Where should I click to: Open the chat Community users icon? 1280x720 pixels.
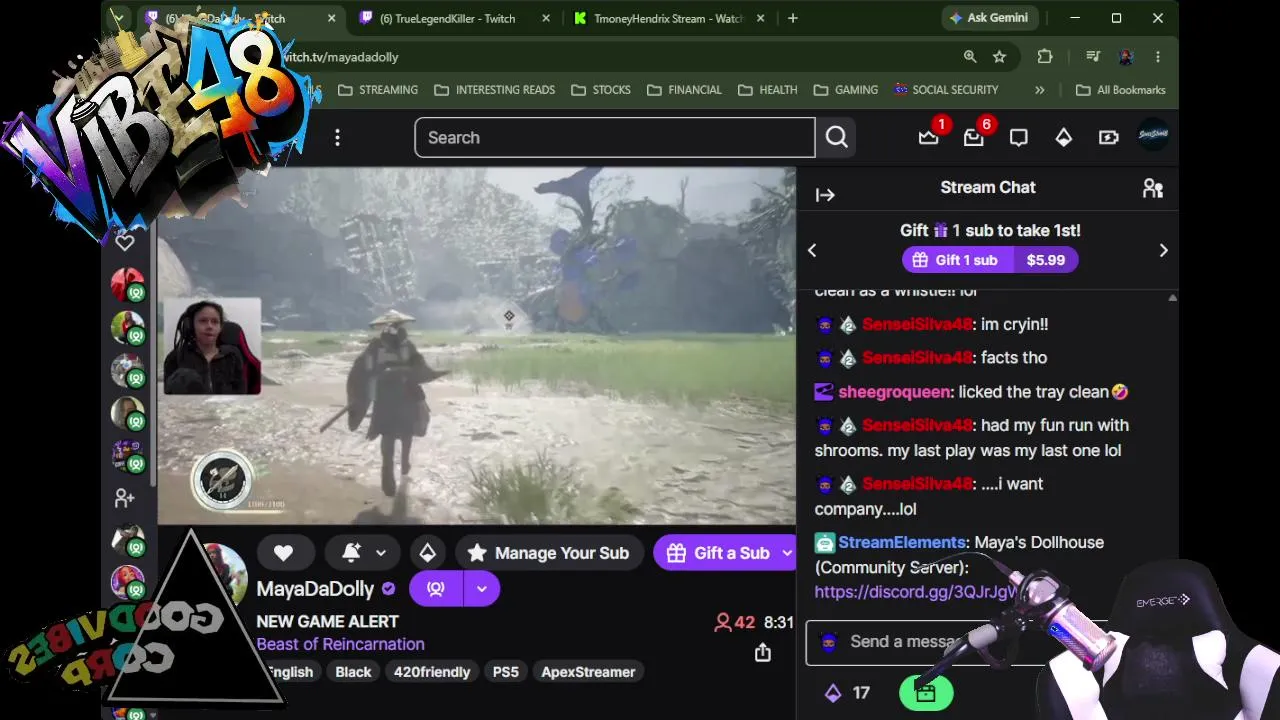(x=1153, y=188)
